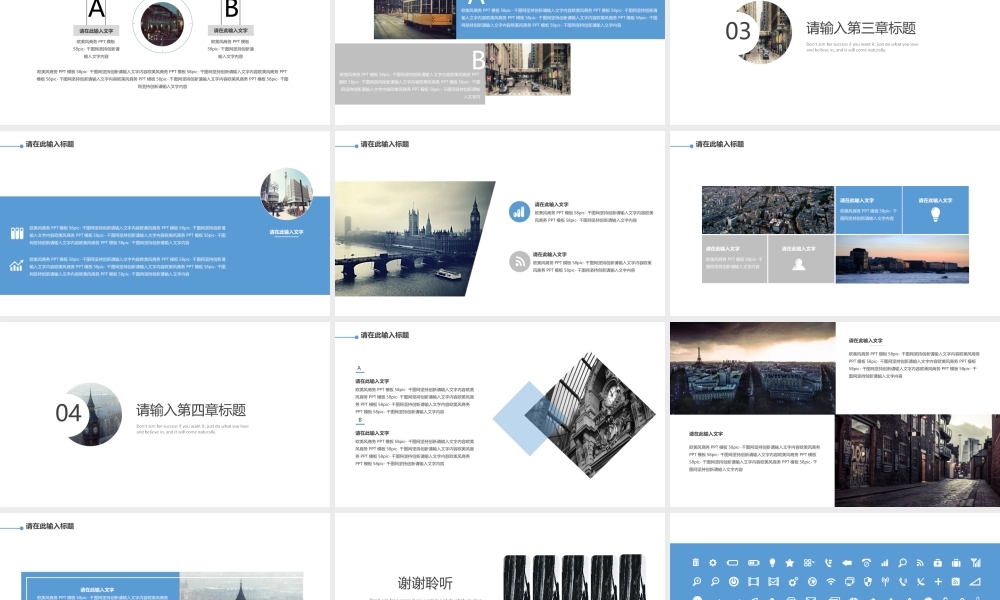
Task: Click the title text 请输入第三章标题
Action: (x=861, y=28)
